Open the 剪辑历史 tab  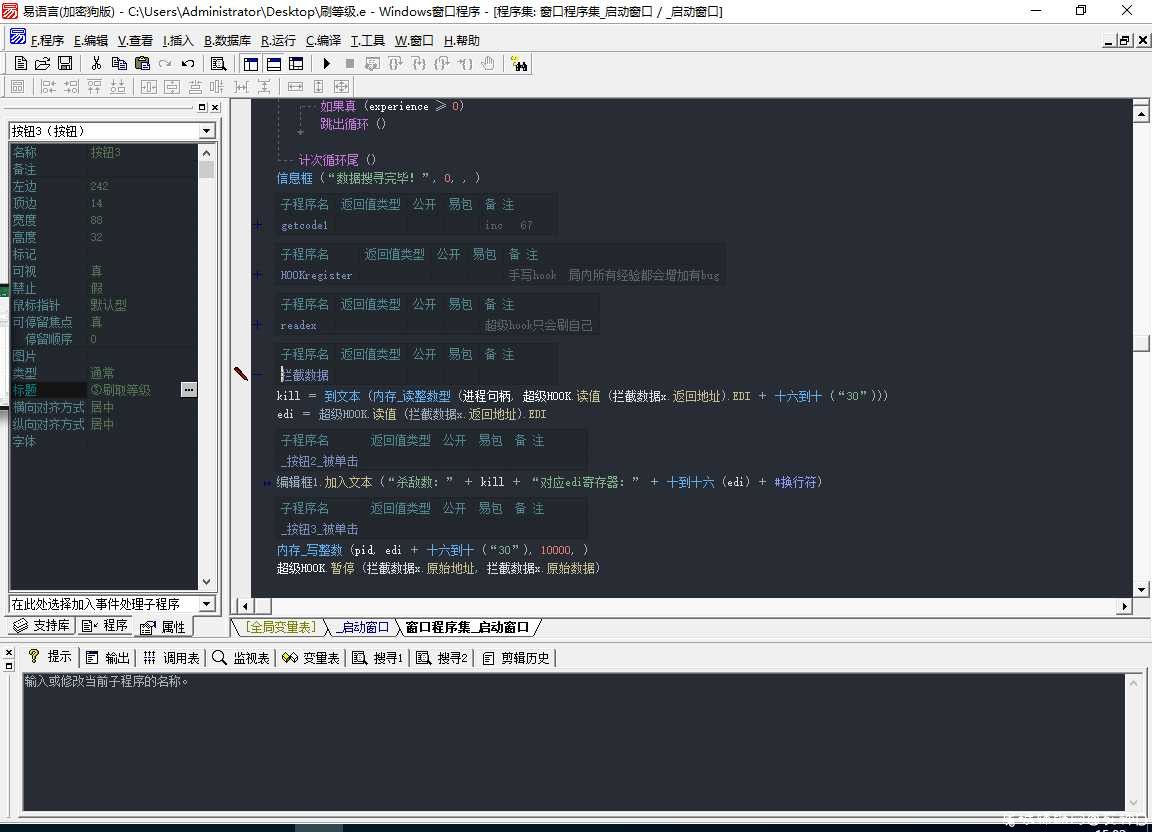coord(516,657)
